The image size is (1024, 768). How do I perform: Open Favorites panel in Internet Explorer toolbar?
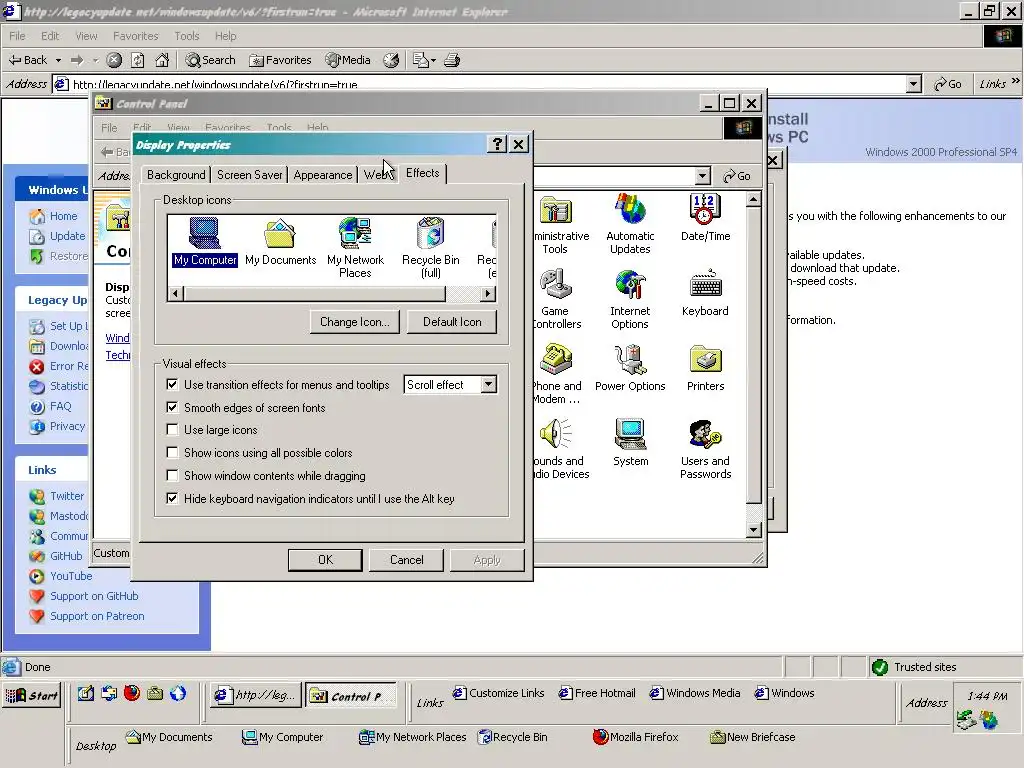pyautogui.click(x=281, y=60)
